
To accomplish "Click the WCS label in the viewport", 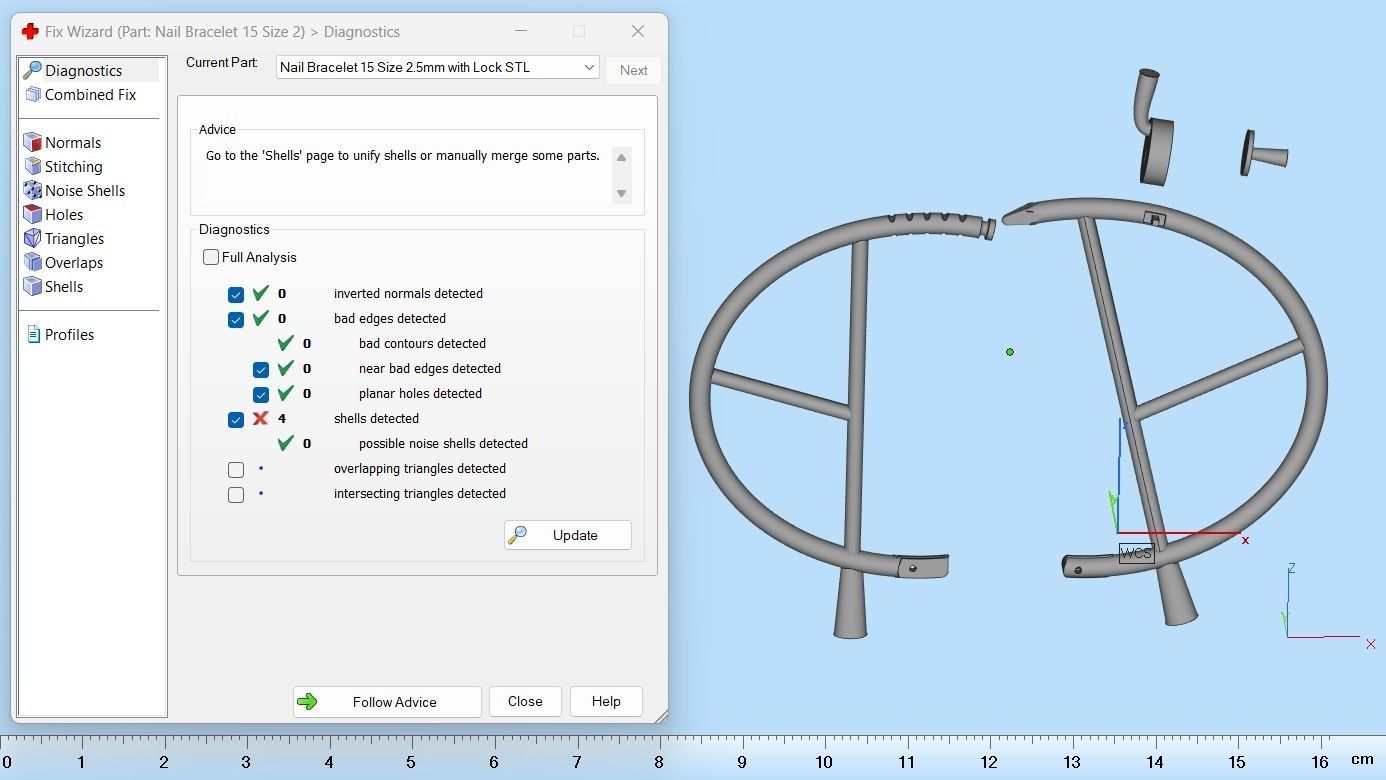I will 1136,553.
